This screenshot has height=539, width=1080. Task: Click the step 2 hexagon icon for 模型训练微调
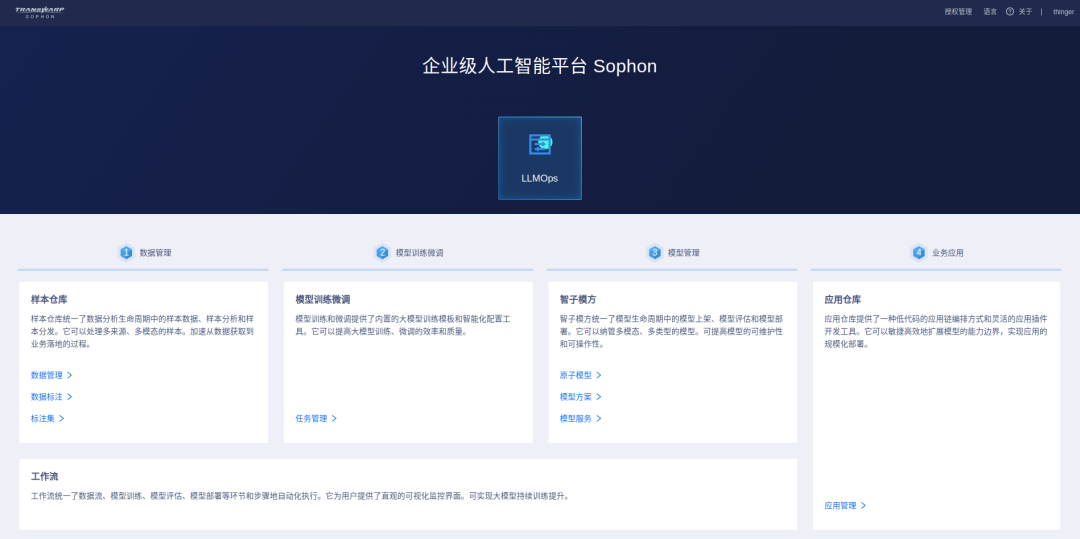click(382, 253)
